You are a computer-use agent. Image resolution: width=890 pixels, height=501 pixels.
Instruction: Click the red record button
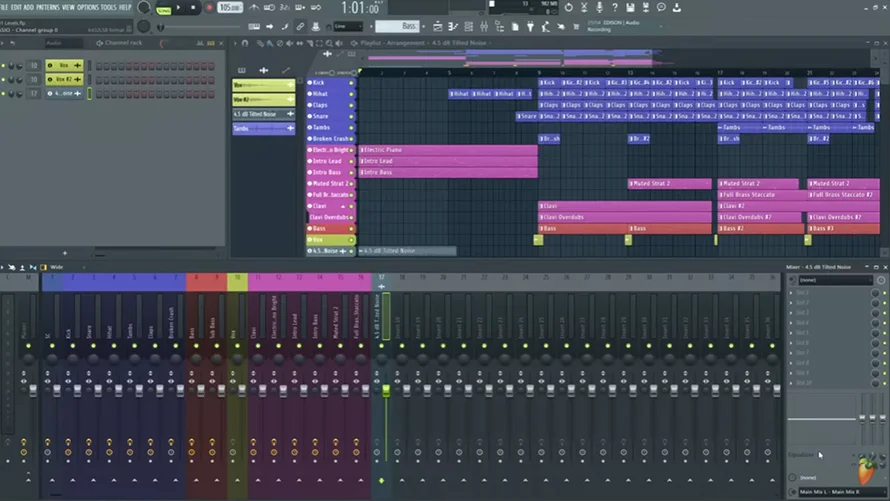pyautogui.click(x=208, y=7)
